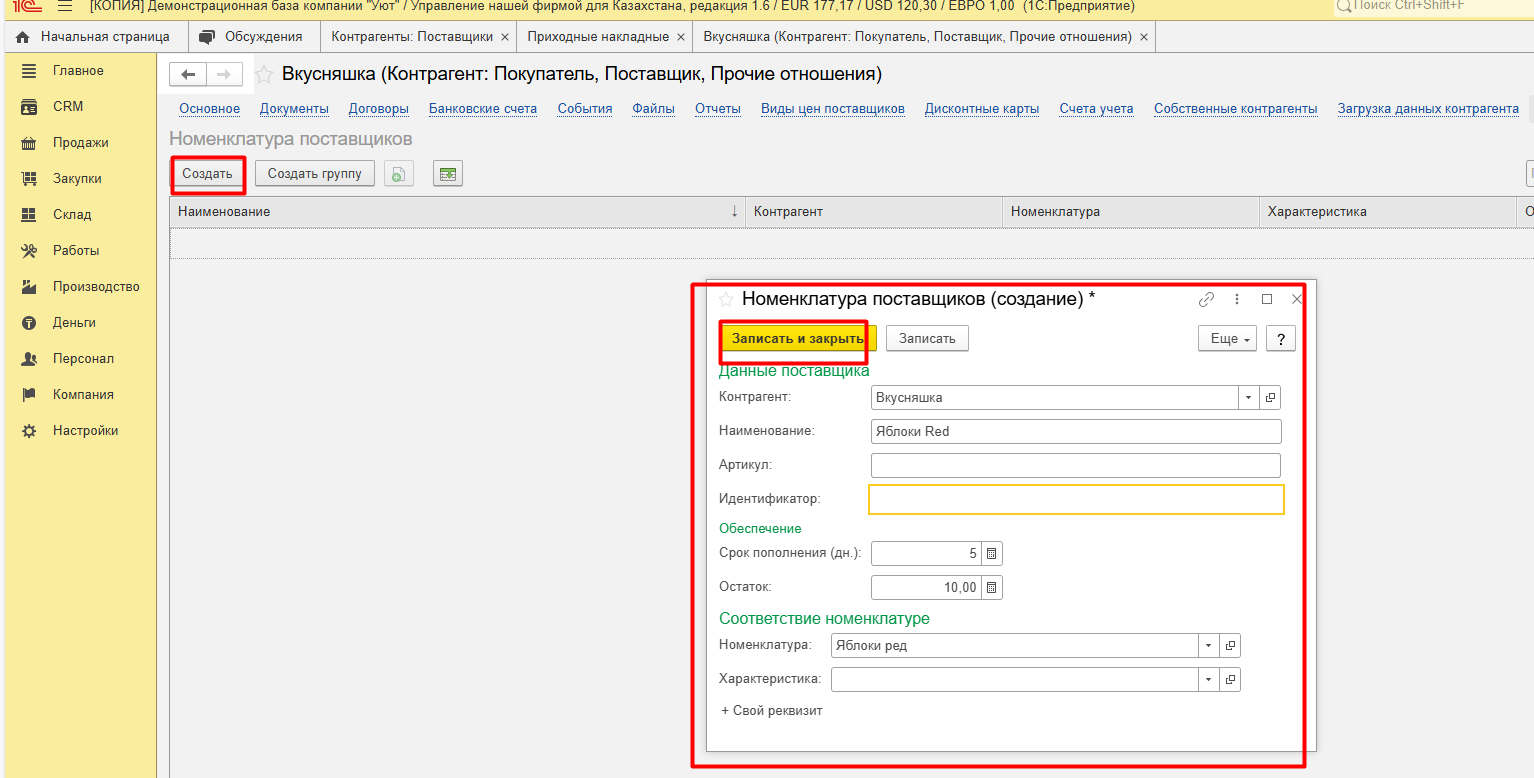The image size is (1534, 778).
Task: Switch to the Приходные накладные tab
Action: tap(598, 37)
